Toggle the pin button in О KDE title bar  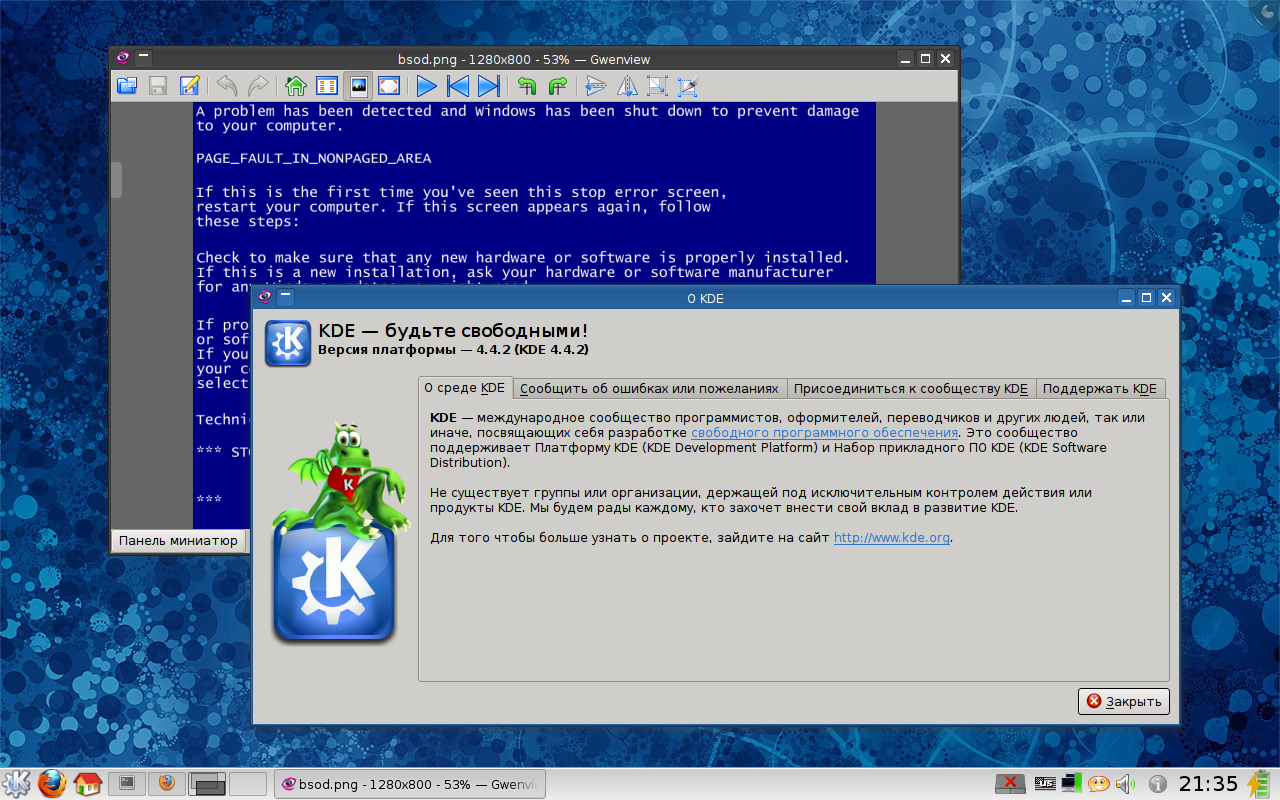tap(286, 297)
